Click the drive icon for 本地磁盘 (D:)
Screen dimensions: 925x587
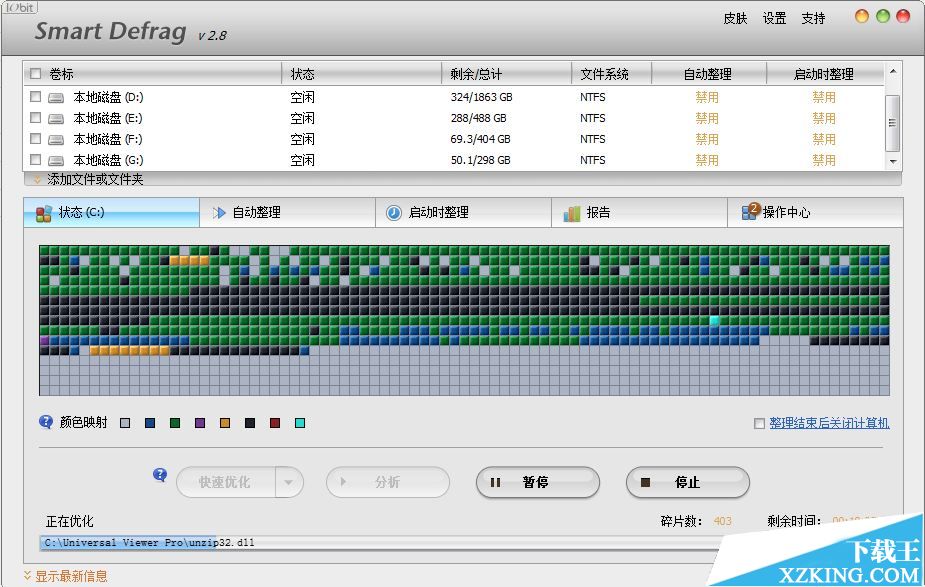[56, 97]
